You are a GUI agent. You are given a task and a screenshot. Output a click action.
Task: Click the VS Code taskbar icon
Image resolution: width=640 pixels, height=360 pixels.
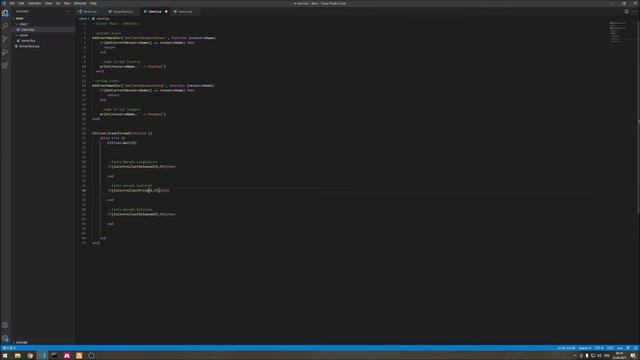point(42,356)
